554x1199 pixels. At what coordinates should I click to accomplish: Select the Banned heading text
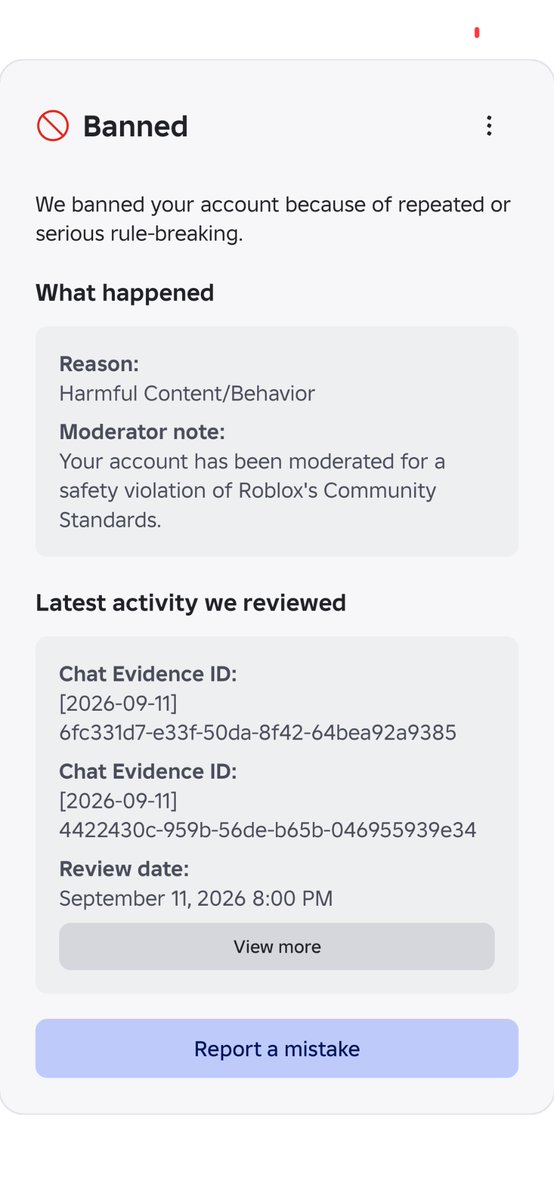(x=135, y=126)
